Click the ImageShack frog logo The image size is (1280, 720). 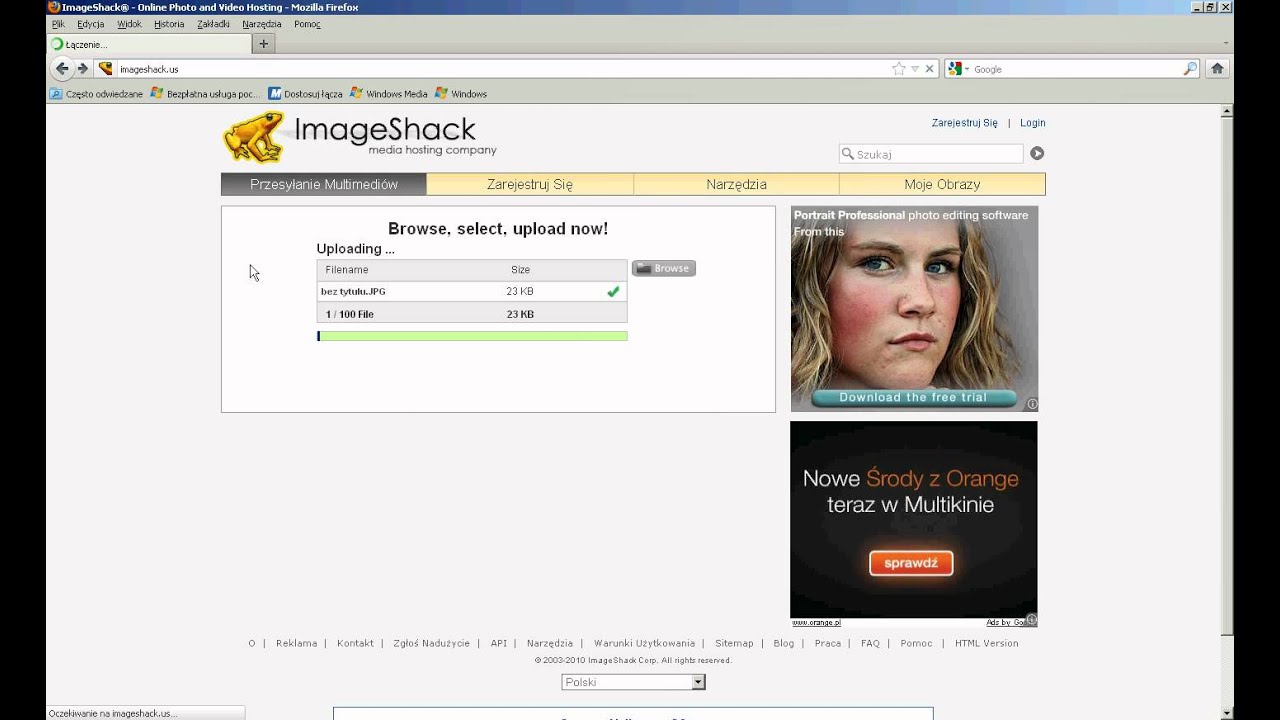(x=254, y=137)
